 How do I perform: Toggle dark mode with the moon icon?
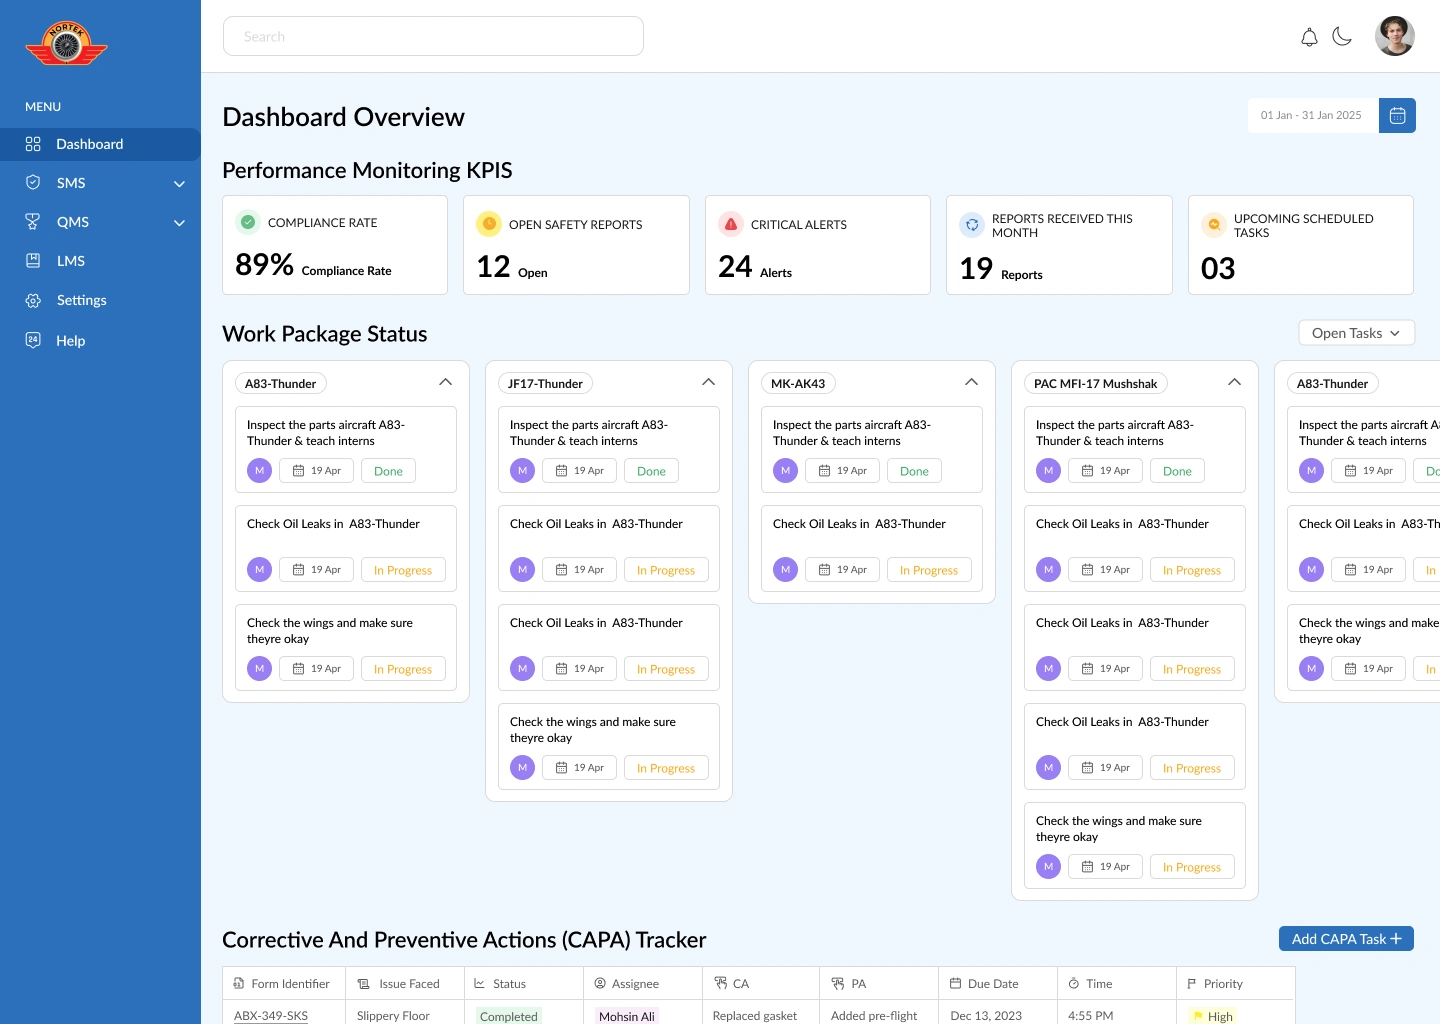pos(1342,37)
